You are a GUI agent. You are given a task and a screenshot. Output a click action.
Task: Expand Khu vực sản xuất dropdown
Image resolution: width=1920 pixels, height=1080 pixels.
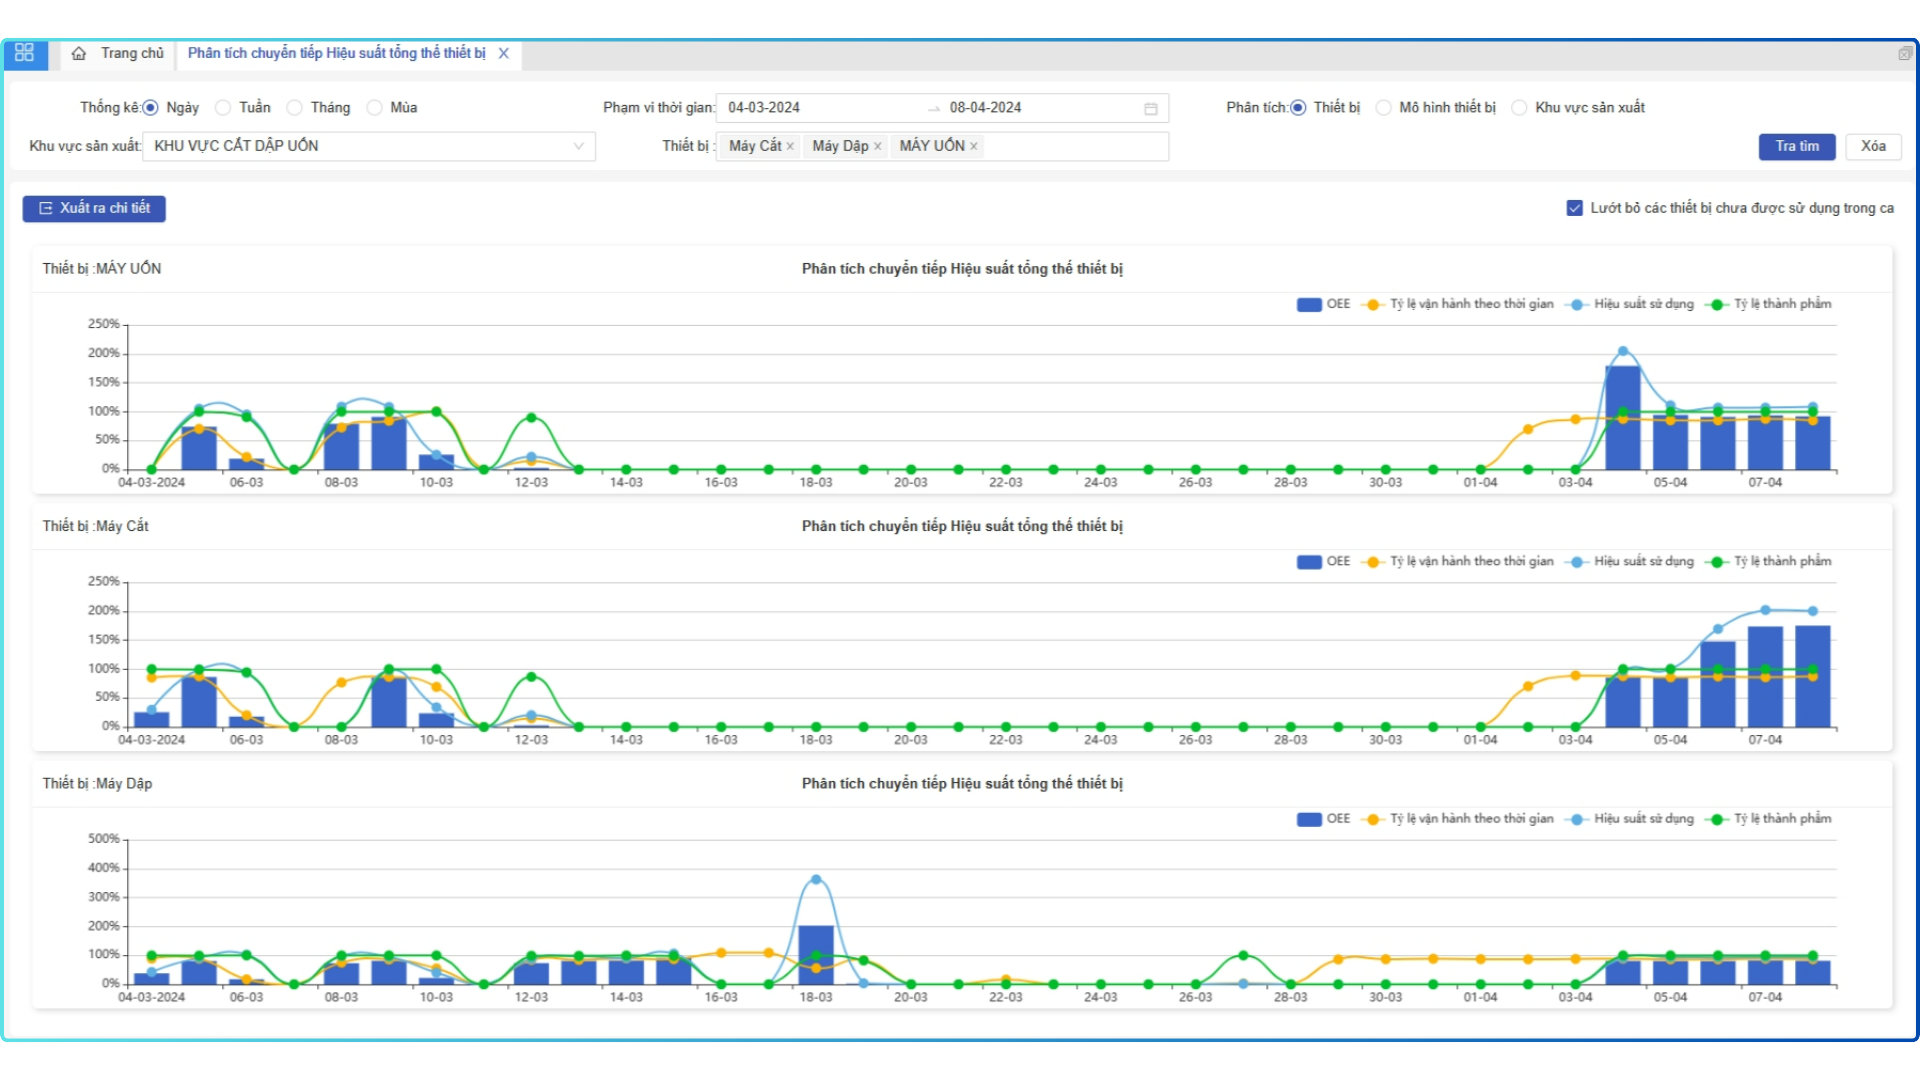pos(369,146)
